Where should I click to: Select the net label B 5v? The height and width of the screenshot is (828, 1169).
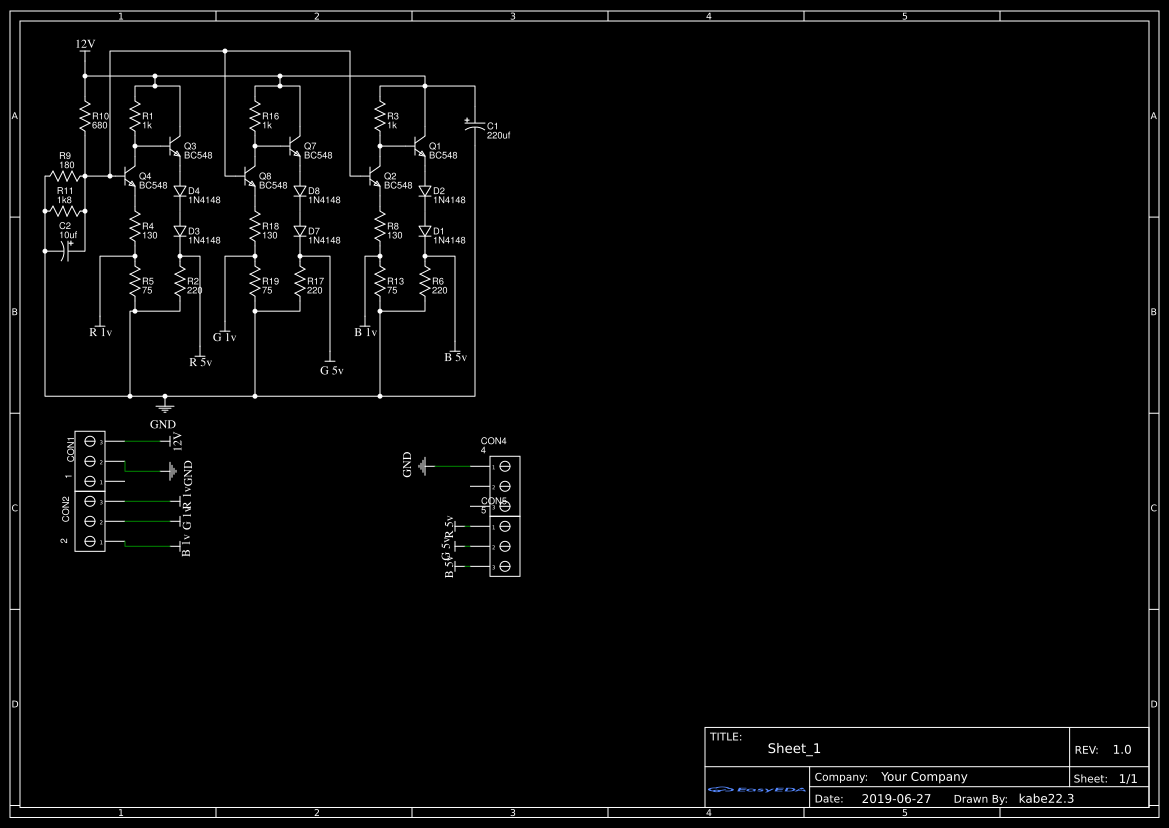[x=455, y=356]
